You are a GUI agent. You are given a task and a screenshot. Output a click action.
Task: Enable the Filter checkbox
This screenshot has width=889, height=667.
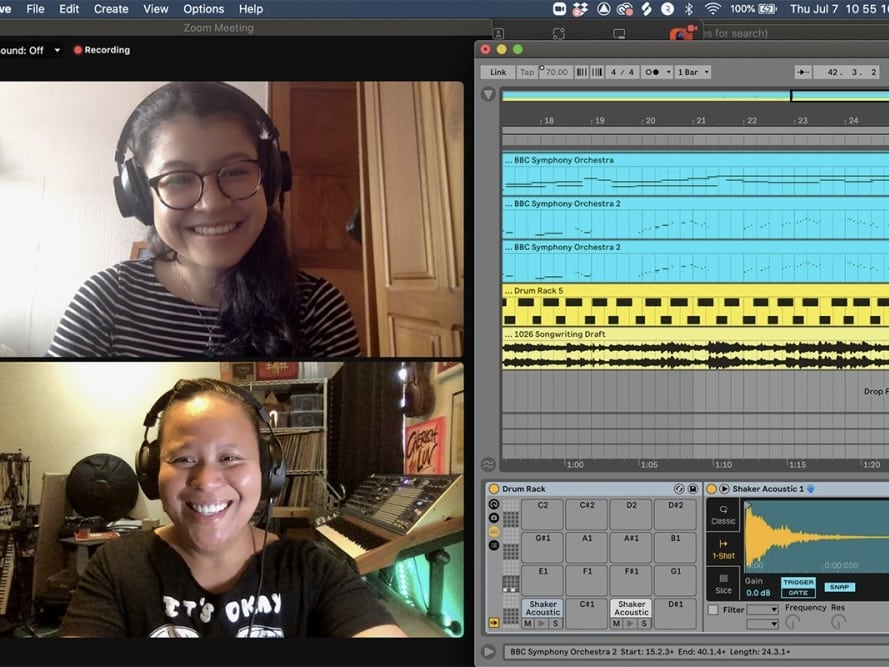coord(713,609)
